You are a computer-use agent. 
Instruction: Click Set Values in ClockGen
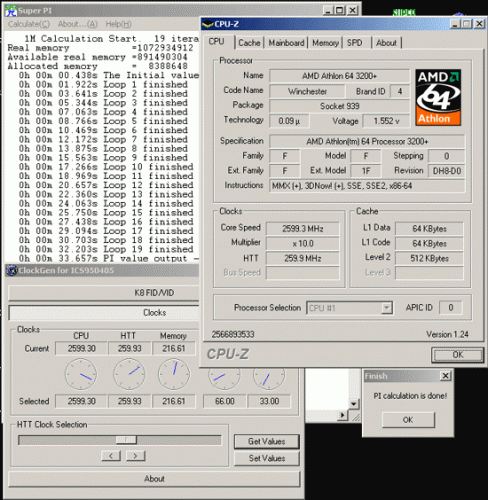pyautogui.click(x=267, y=458)
